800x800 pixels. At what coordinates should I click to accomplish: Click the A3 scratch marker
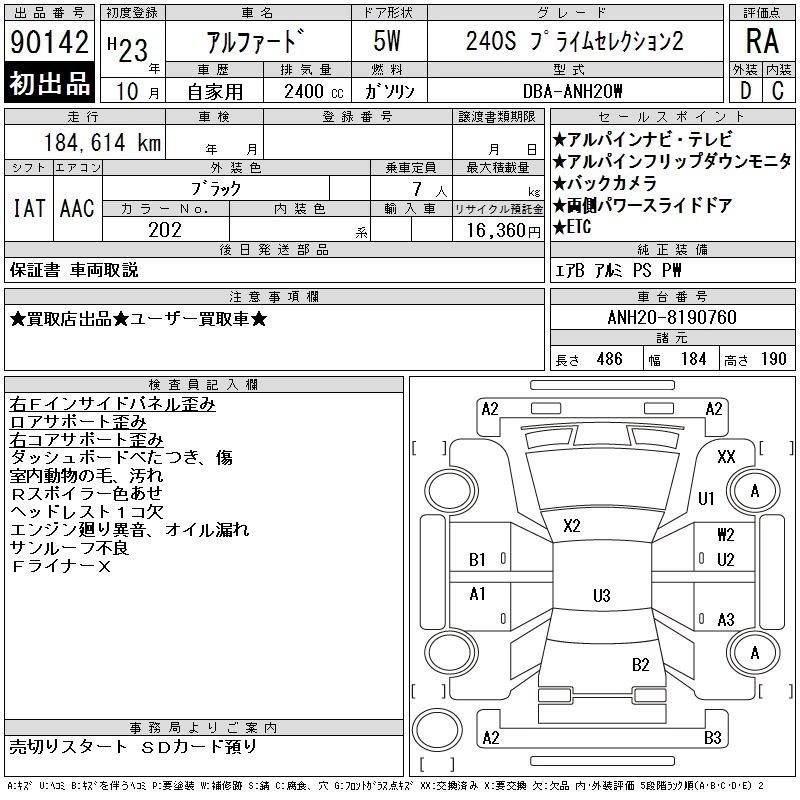[x=726, y=619]
